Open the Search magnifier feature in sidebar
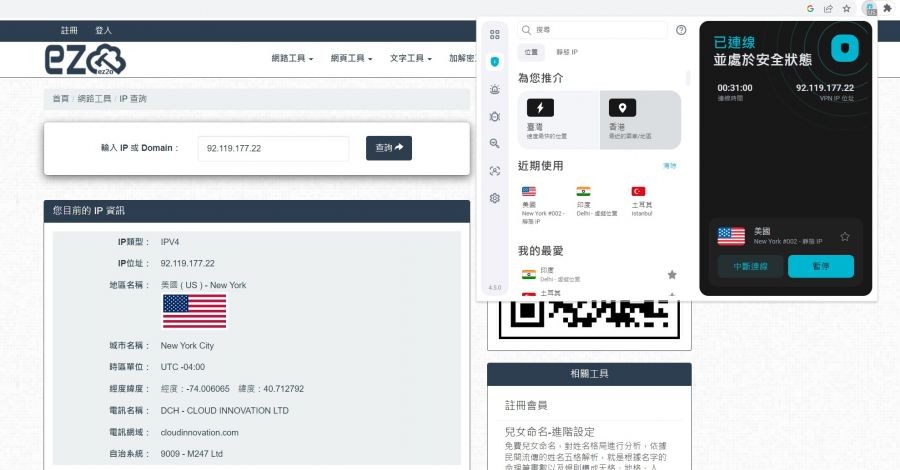This screenshot has height=470, width=900. 494,143
